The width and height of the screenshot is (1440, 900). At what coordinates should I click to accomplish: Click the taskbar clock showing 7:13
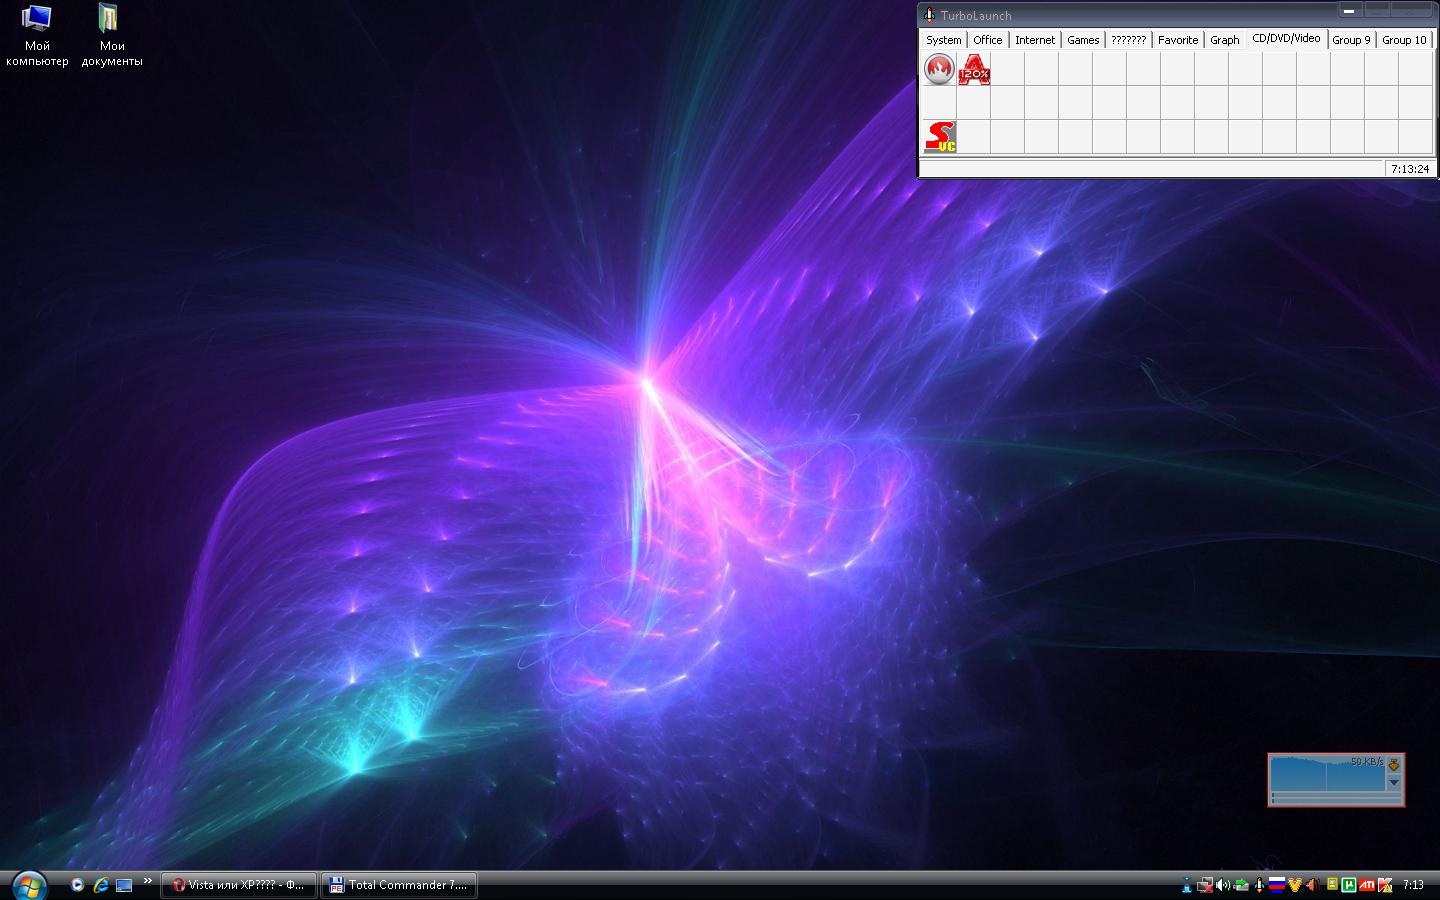click(x=1413, y=885)
